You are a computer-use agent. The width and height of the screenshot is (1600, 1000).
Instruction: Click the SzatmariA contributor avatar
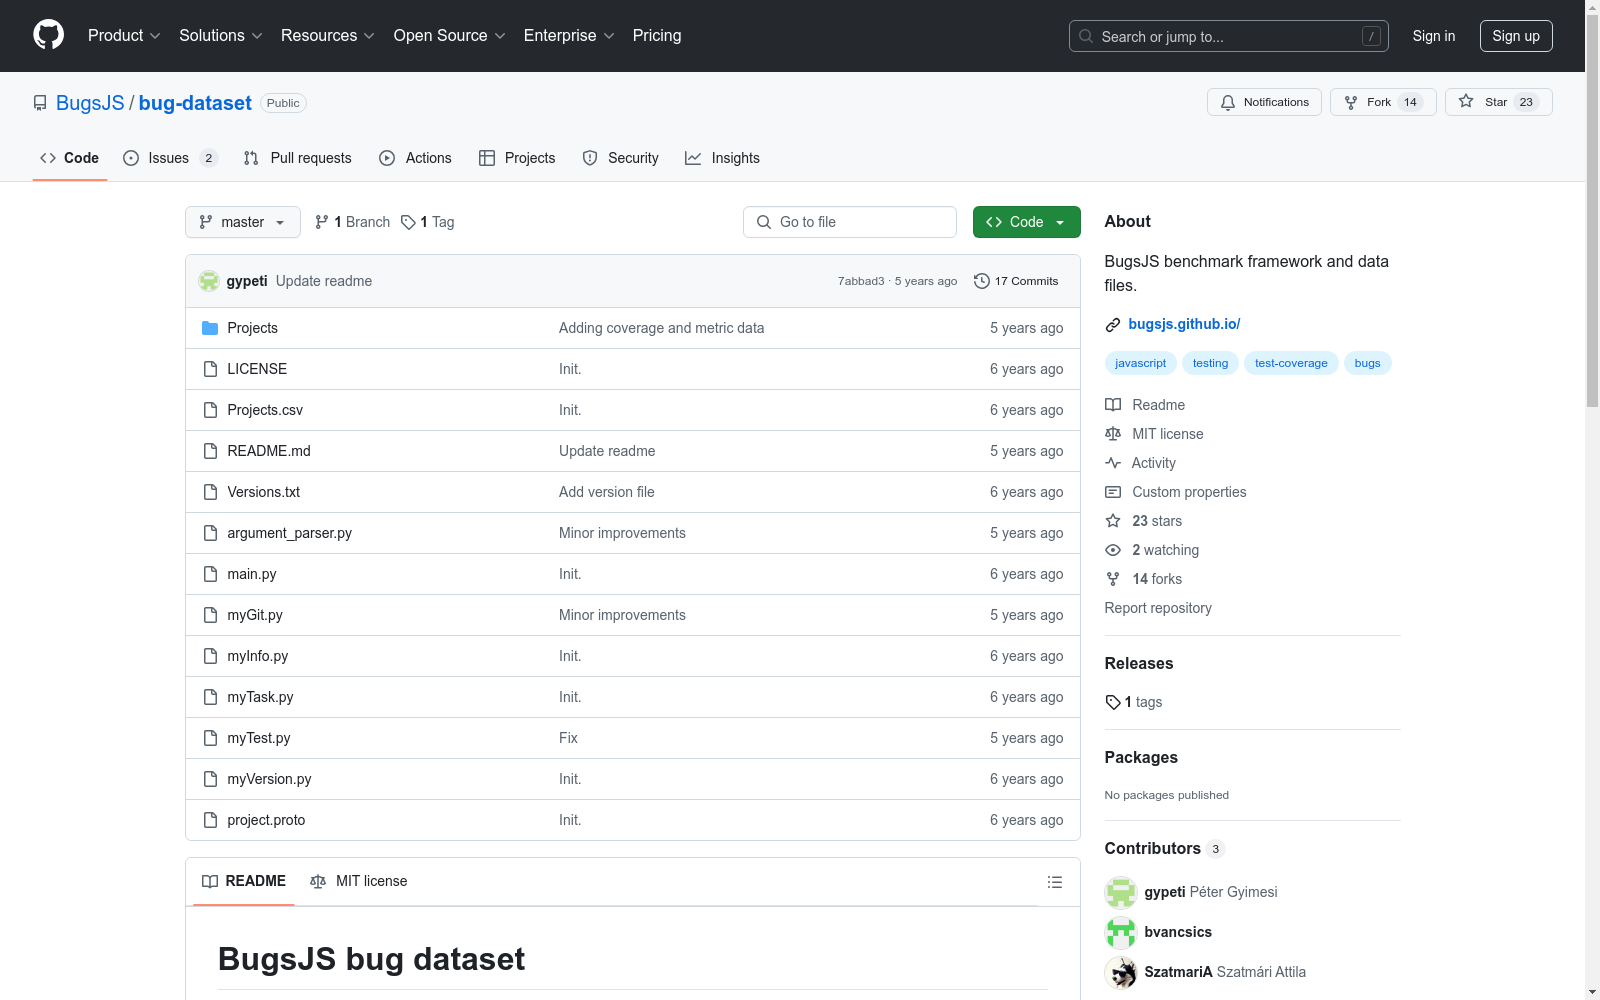coord(1121,972)
